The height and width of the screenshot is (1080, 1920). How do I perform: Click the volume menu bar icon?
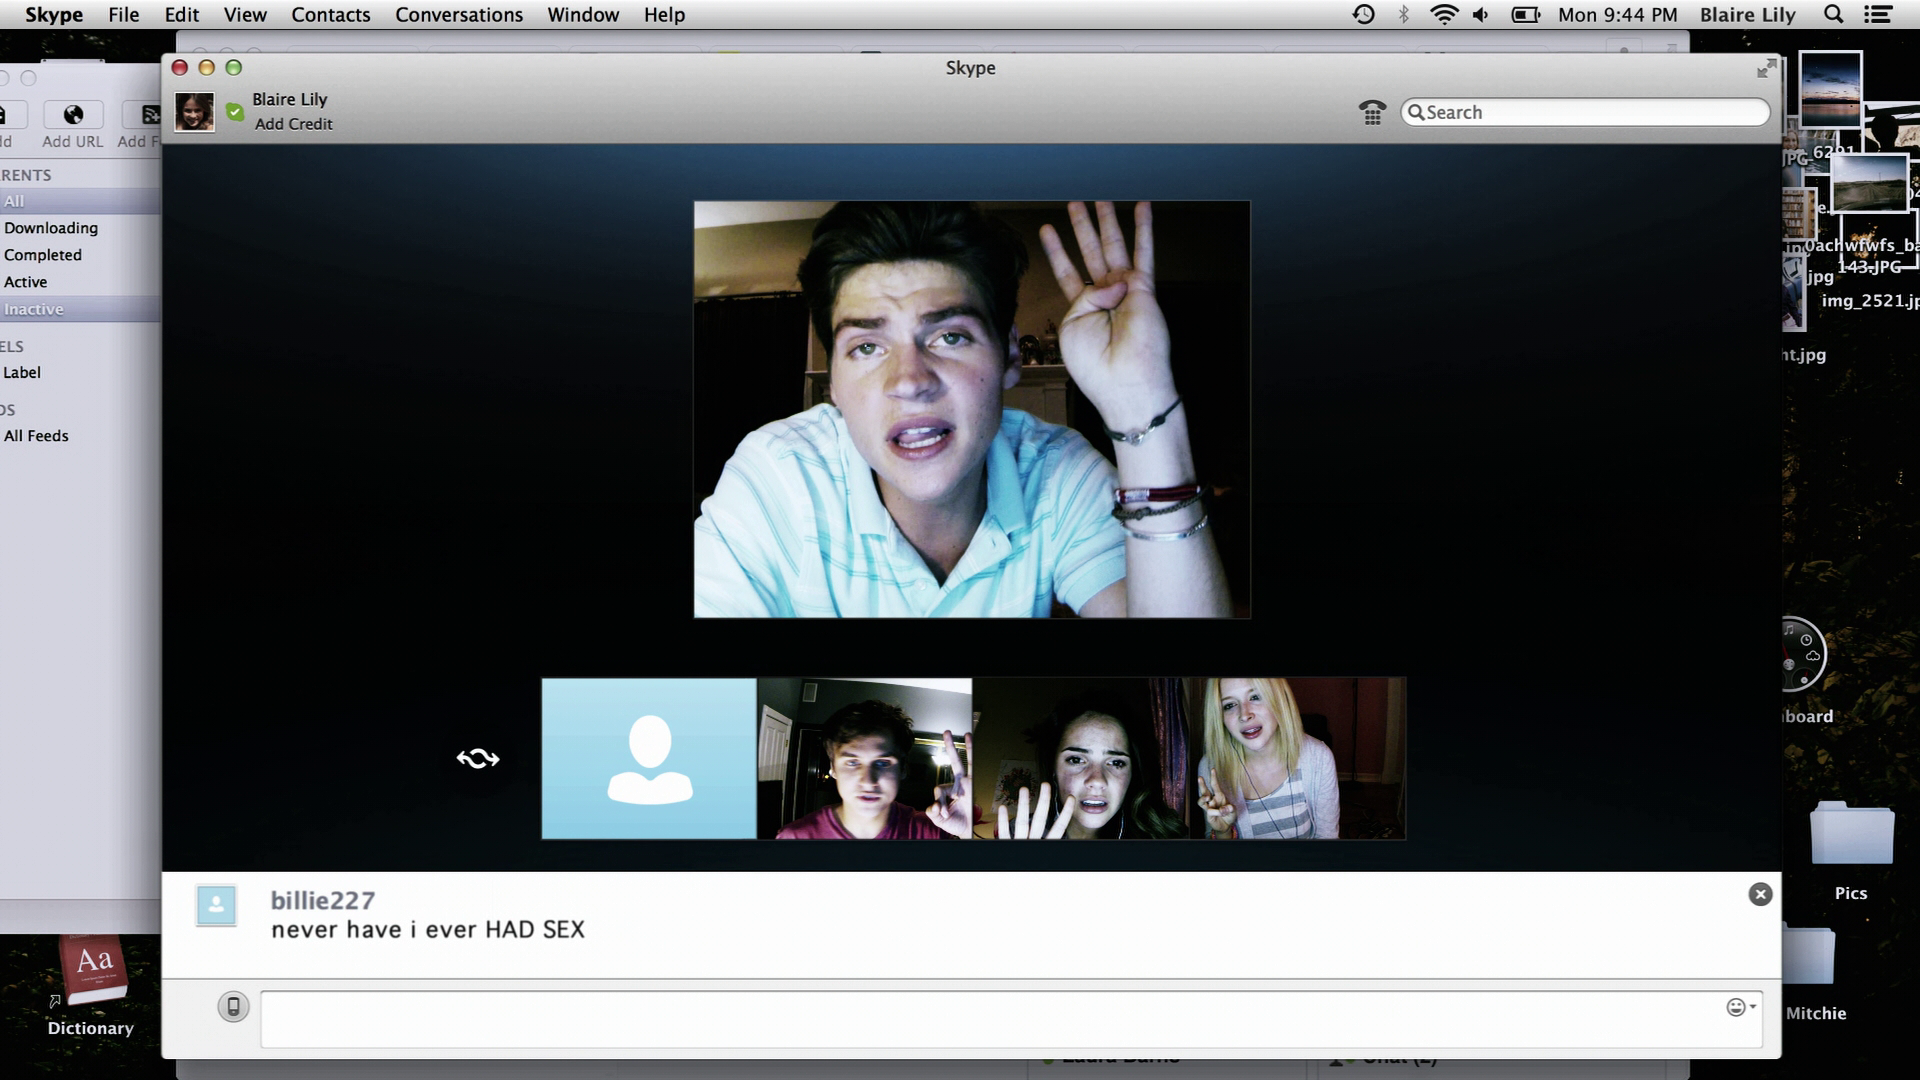click(x=1481, y=14)
